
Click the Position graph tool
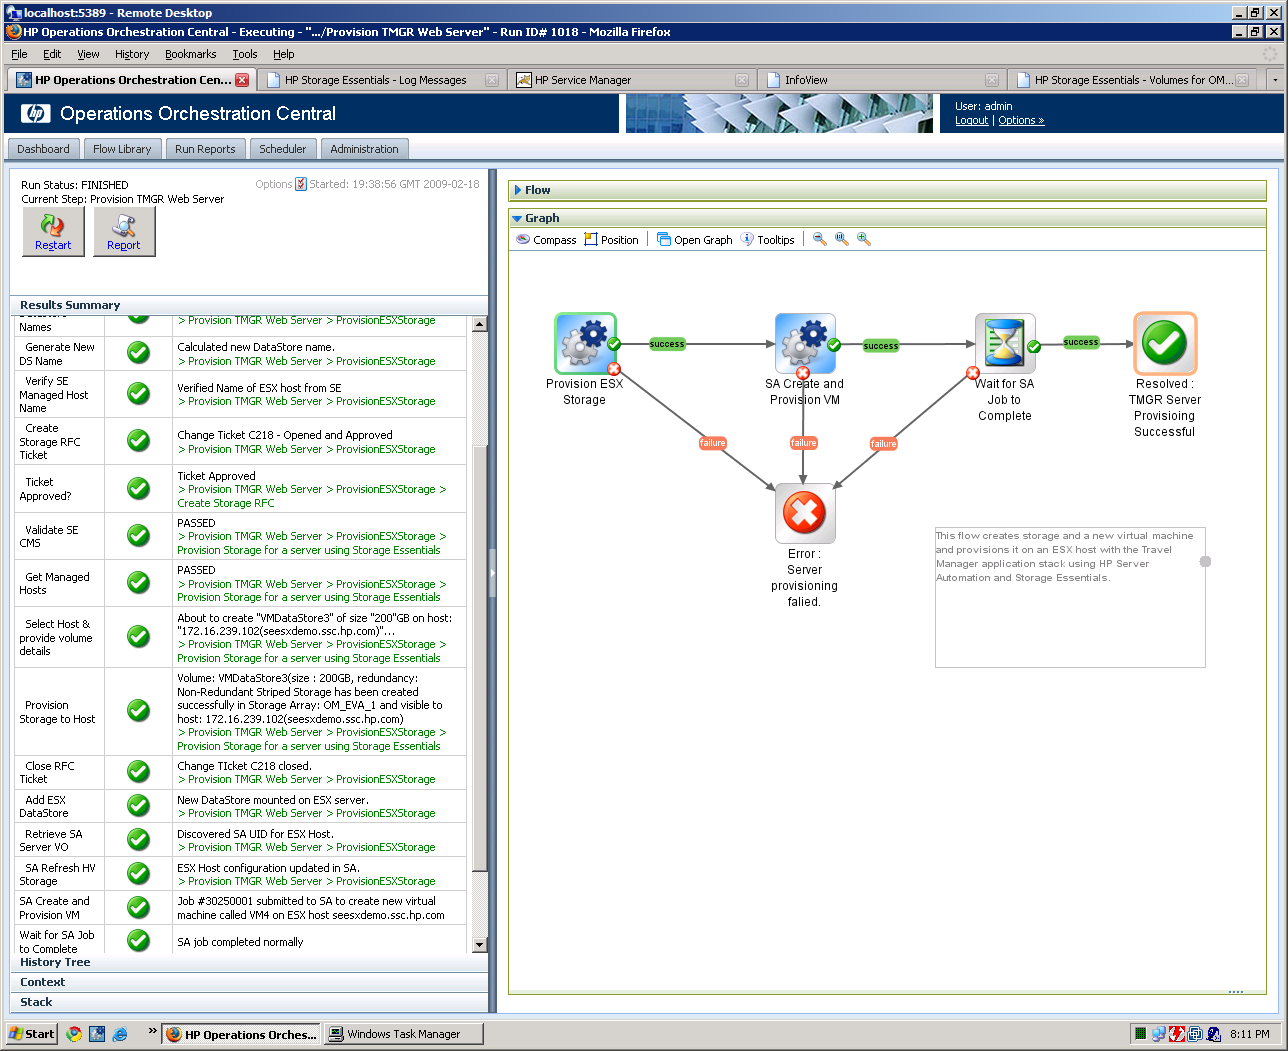pyautogui.click(x=612, y=240)
